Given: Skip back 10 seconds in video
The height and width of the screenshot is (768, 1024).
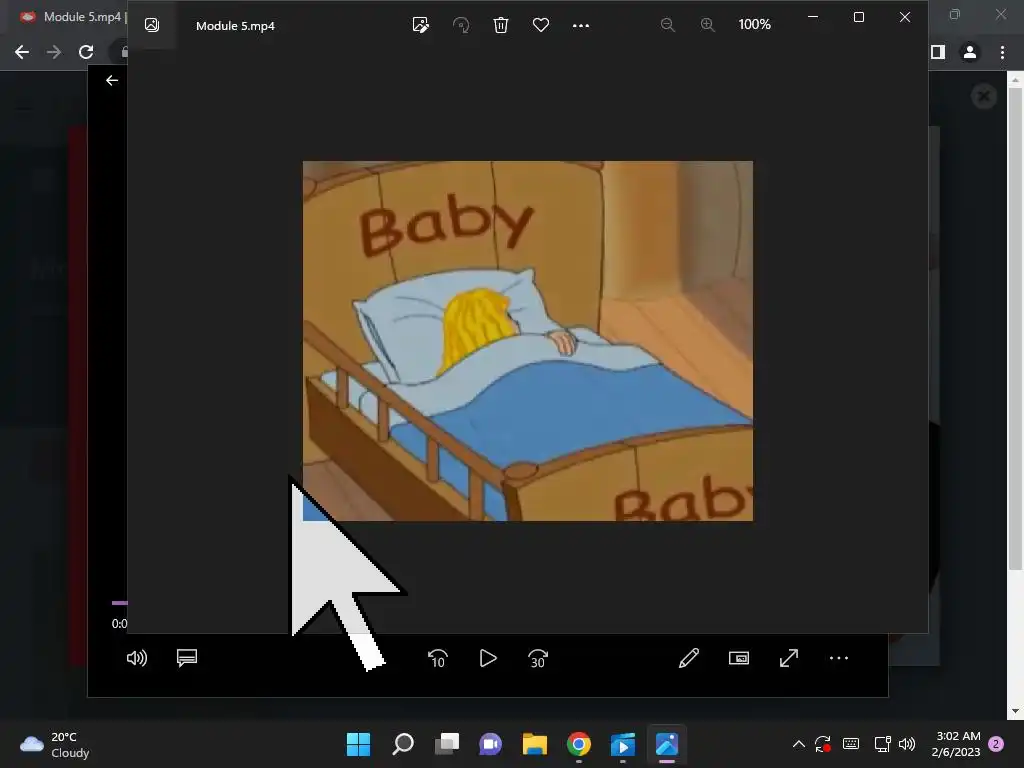Looking at the screenshot, I should (x=438, y=658).
